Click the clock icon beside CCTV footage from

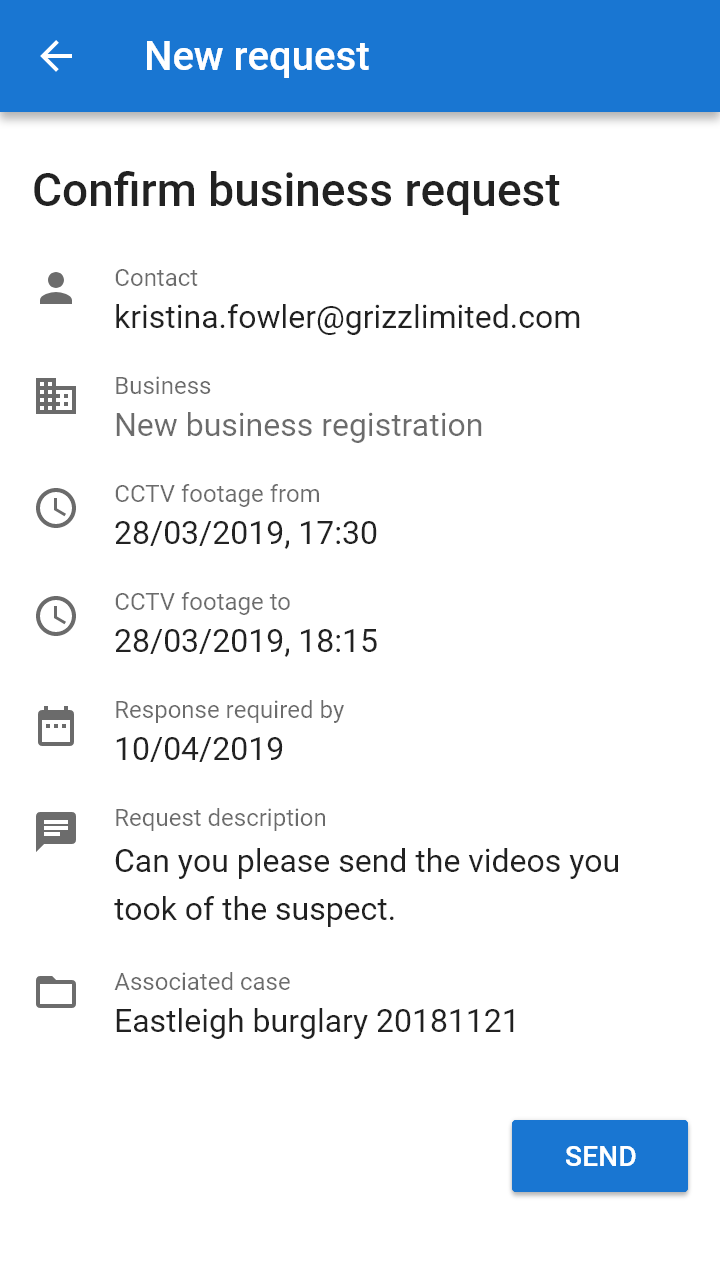click(x=56, y=509)
